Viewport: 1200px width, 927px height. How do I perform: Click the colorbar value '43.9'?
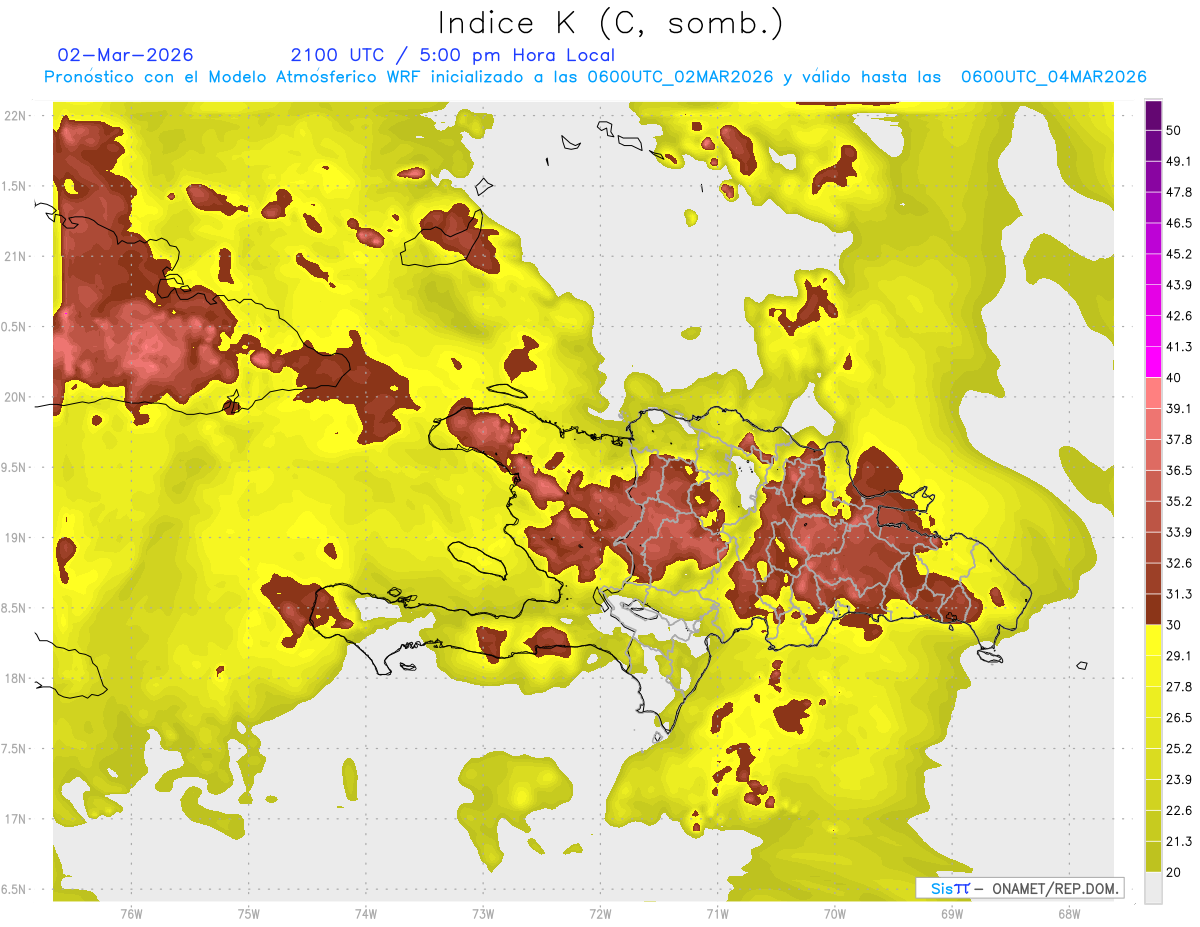pos(1178,286)
